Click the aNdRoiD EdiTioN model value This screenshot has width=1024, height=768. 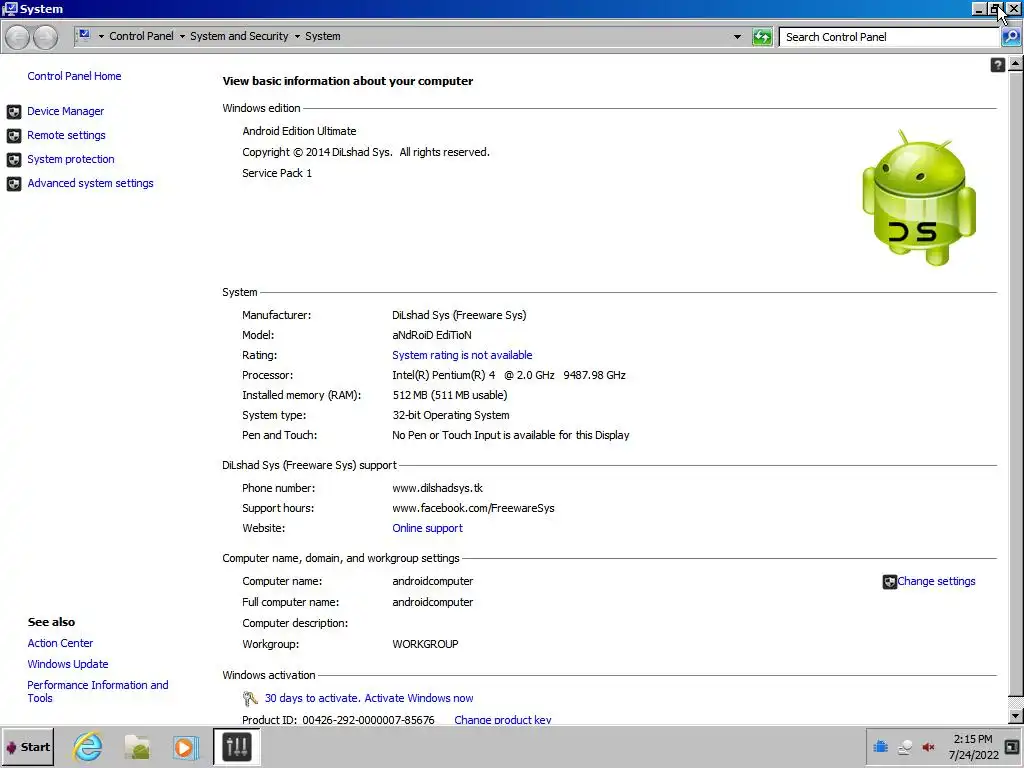(432, 335)
